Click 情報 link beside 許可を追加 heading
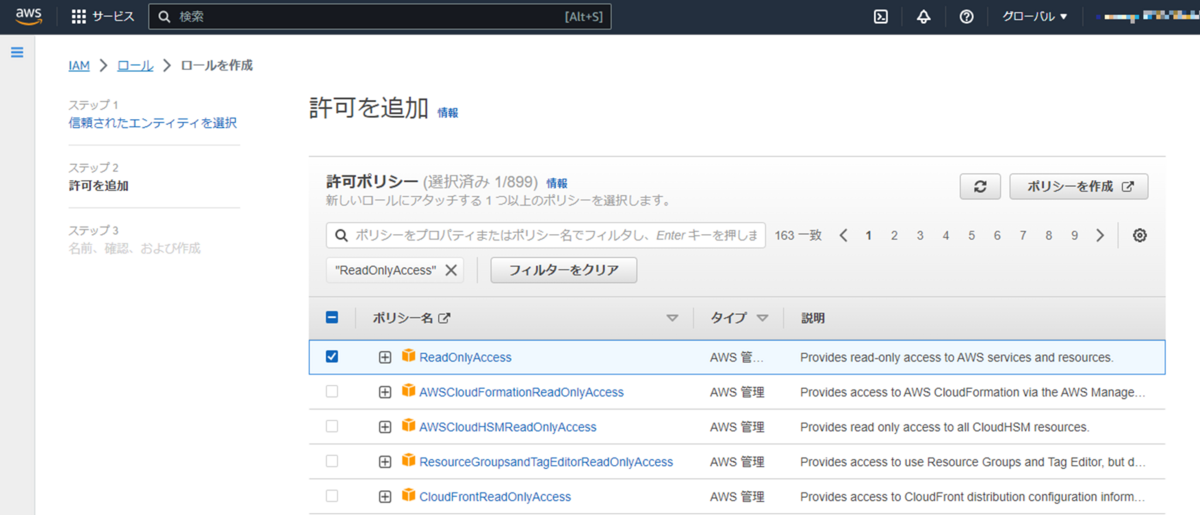This screenshot has height=515, width=1200. [448, 113]
